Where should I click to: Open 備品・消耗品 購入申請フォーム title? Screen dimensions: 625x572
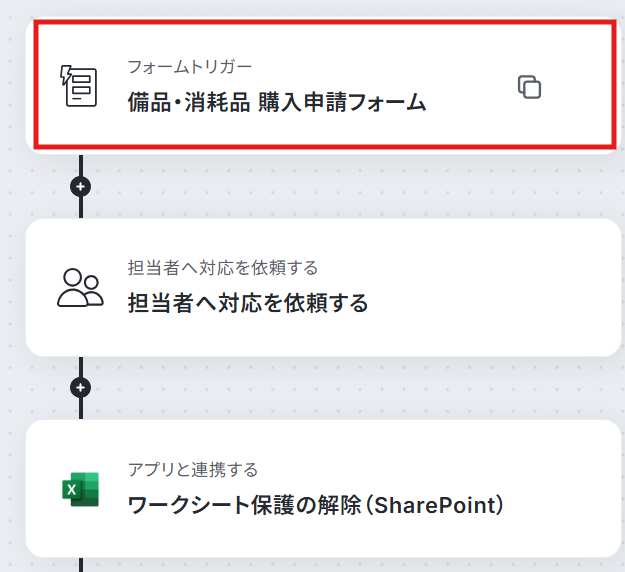[x=277, y=102]
